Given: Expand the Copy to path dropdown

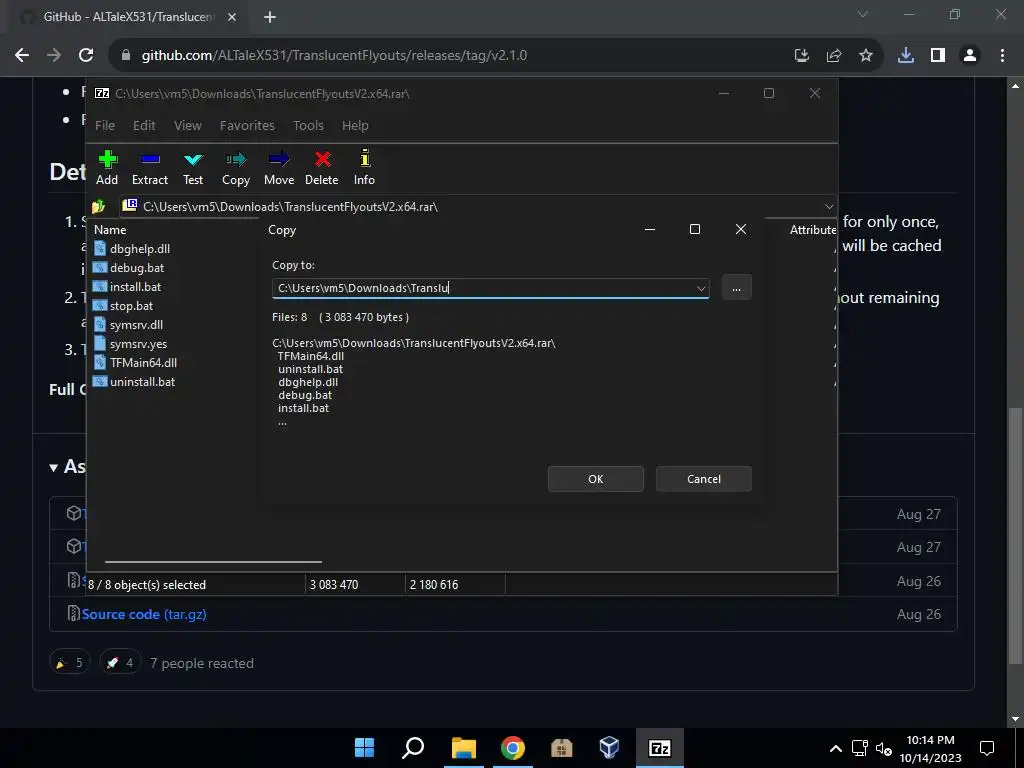Looking at the screenshot, I should point(701,288).
